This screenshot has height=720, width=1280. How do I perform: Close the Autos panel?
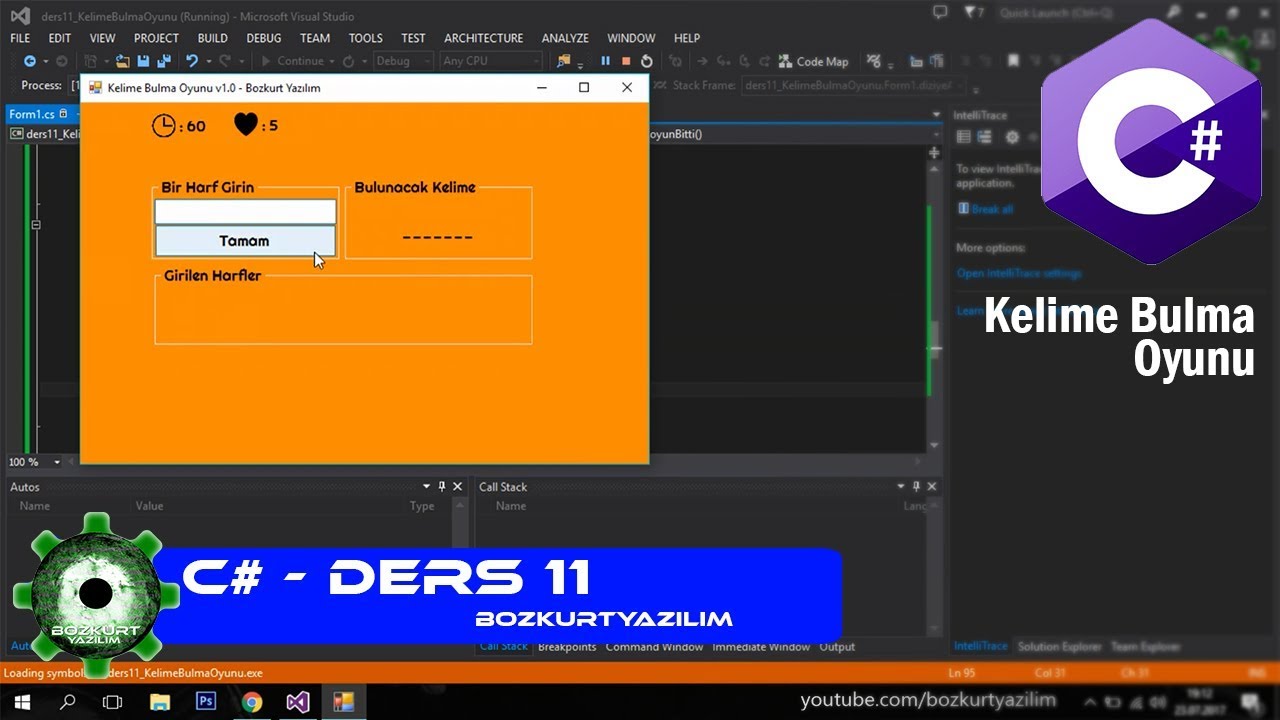[x=458, y=486]
